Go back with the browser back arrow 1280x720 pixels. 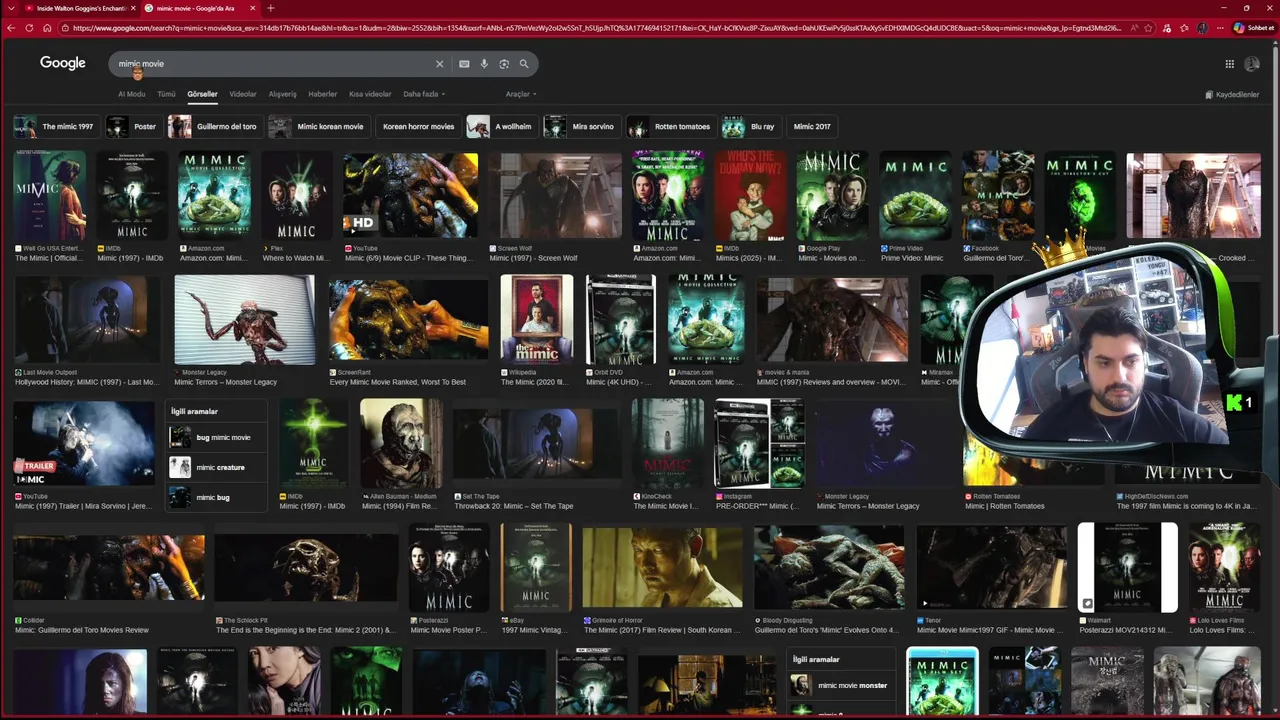11,28
